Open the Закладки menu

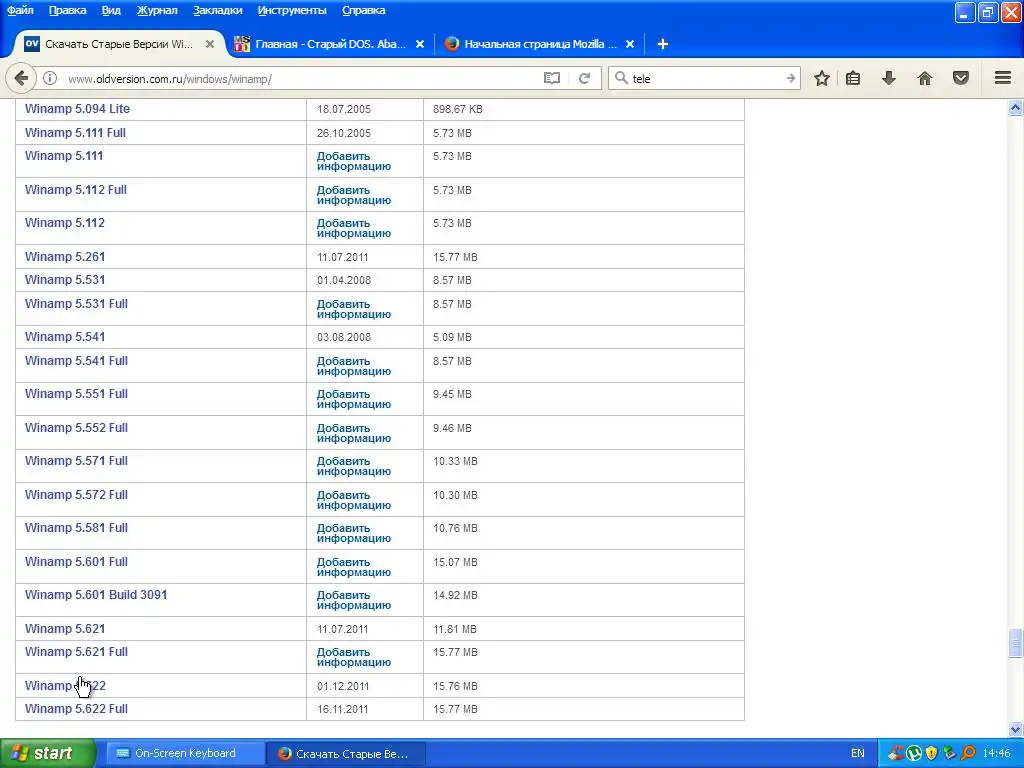[x=217, y=10]
